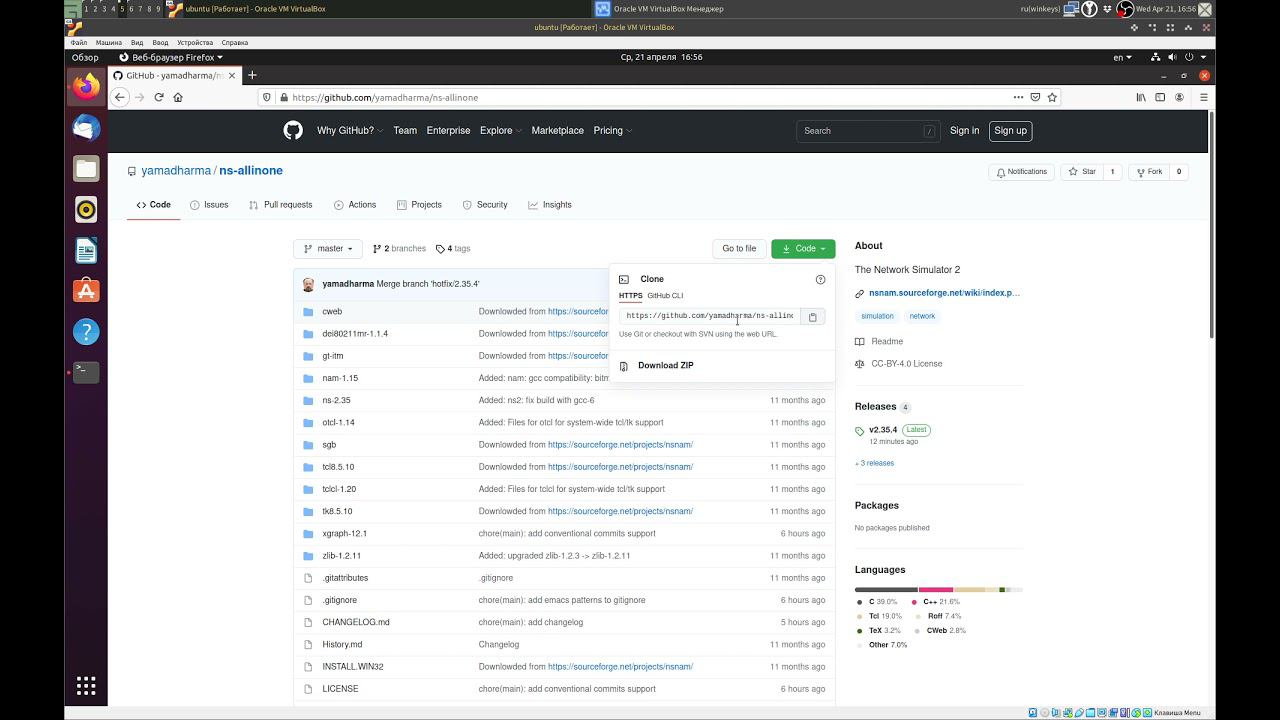
Task: Open the Устройства menu in VirtualBox
Action: 195,43
